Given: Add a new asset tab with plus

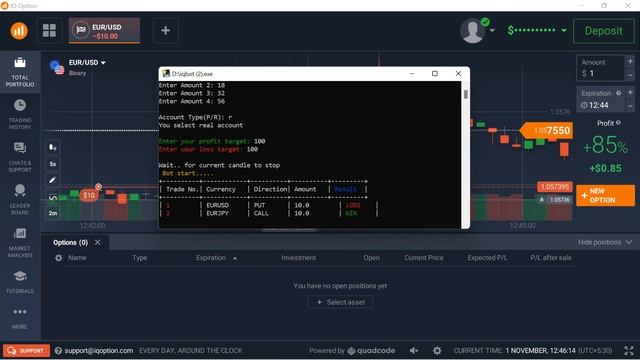Looking at the screenshot, I should (x=165, y=30).
